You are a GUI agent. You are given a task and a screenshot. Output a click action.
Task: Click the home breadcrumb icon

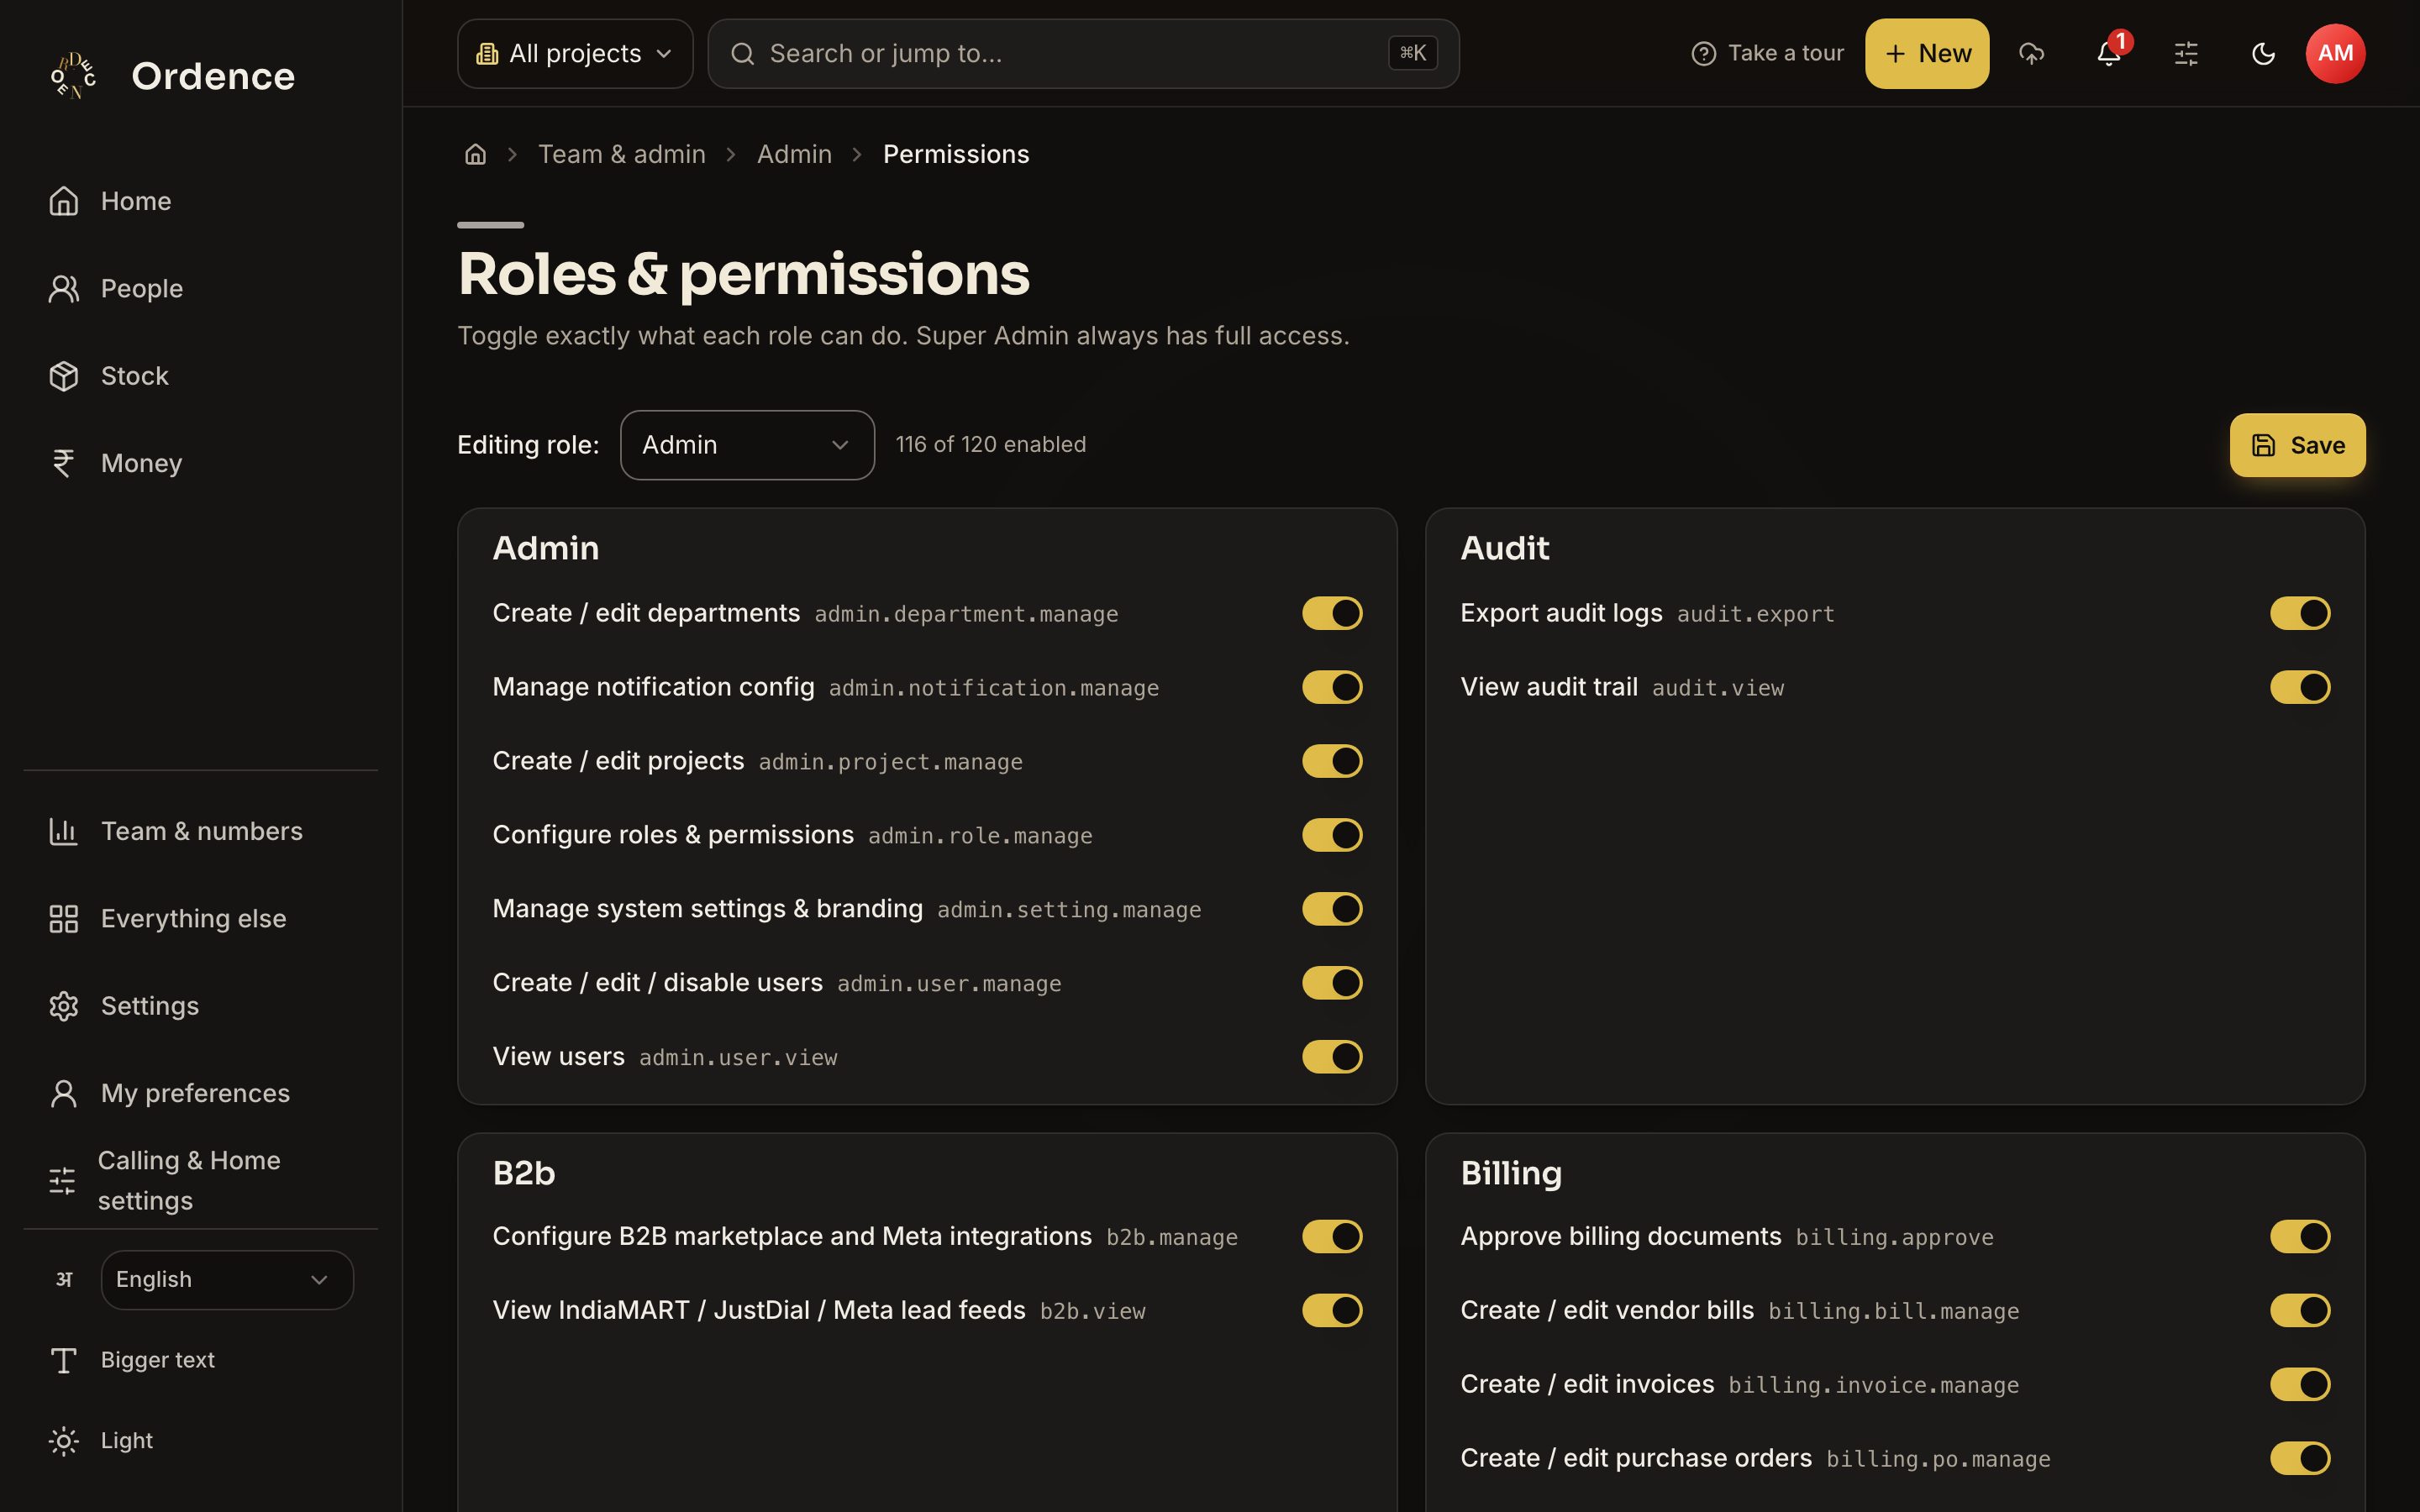475,154
